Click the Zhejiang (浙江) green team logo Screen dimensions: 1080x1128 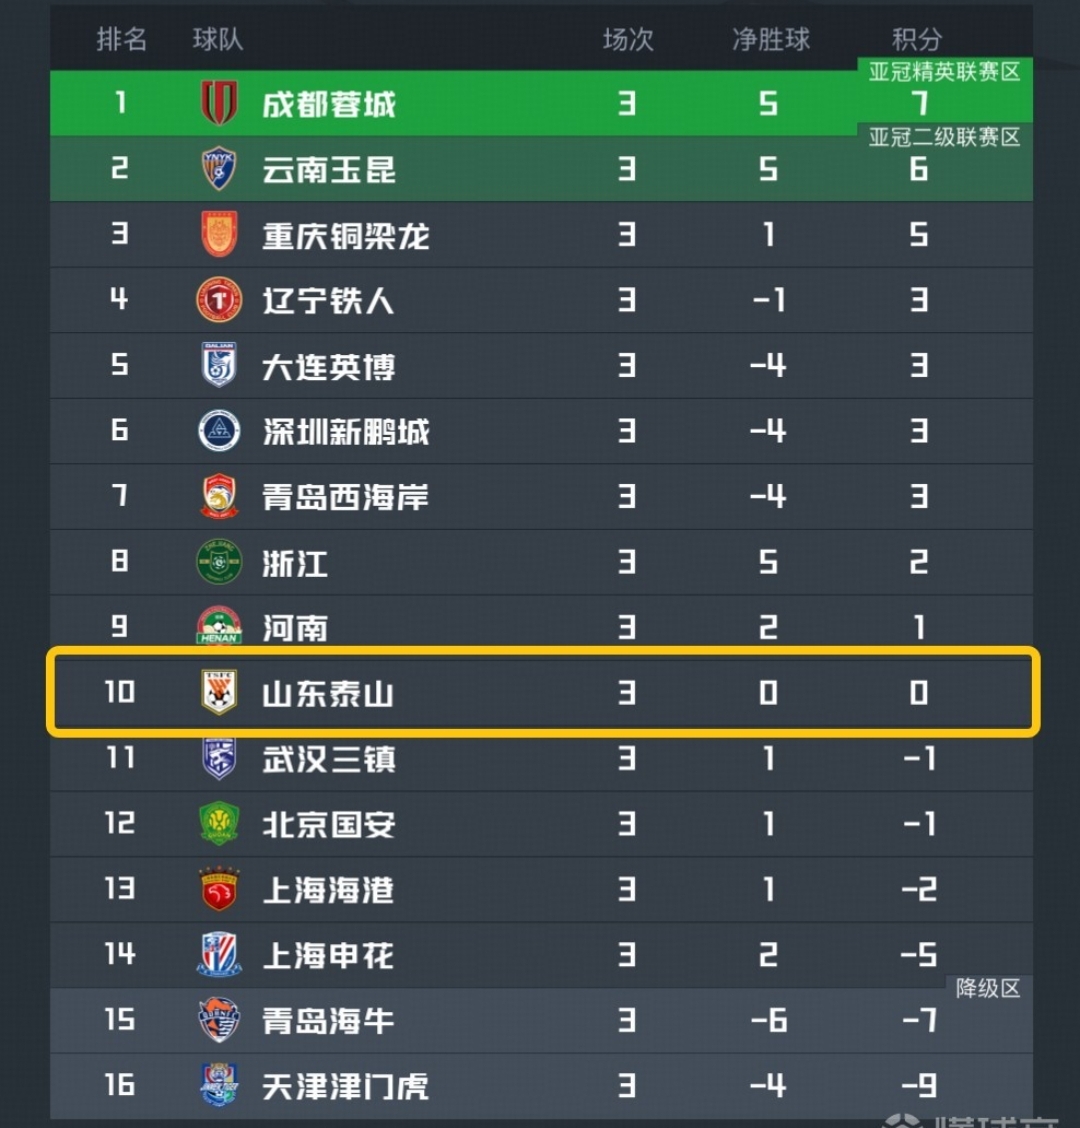[x=219, y=562]
